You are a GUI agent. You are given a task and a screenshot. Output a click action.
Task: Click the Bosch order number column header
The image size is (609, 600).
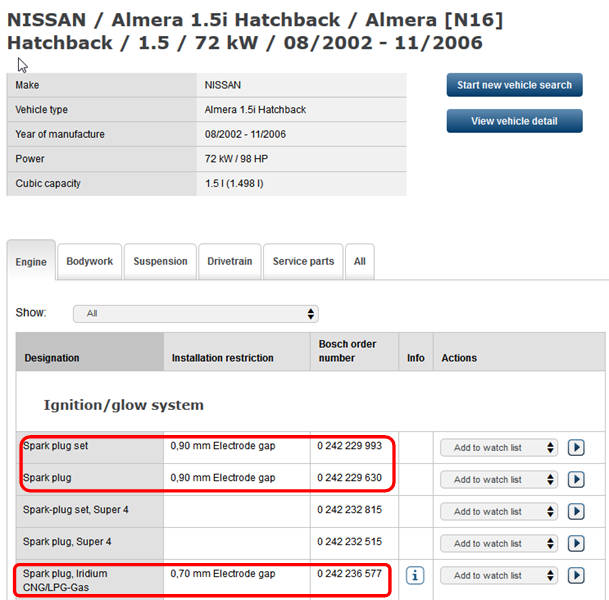354,351
